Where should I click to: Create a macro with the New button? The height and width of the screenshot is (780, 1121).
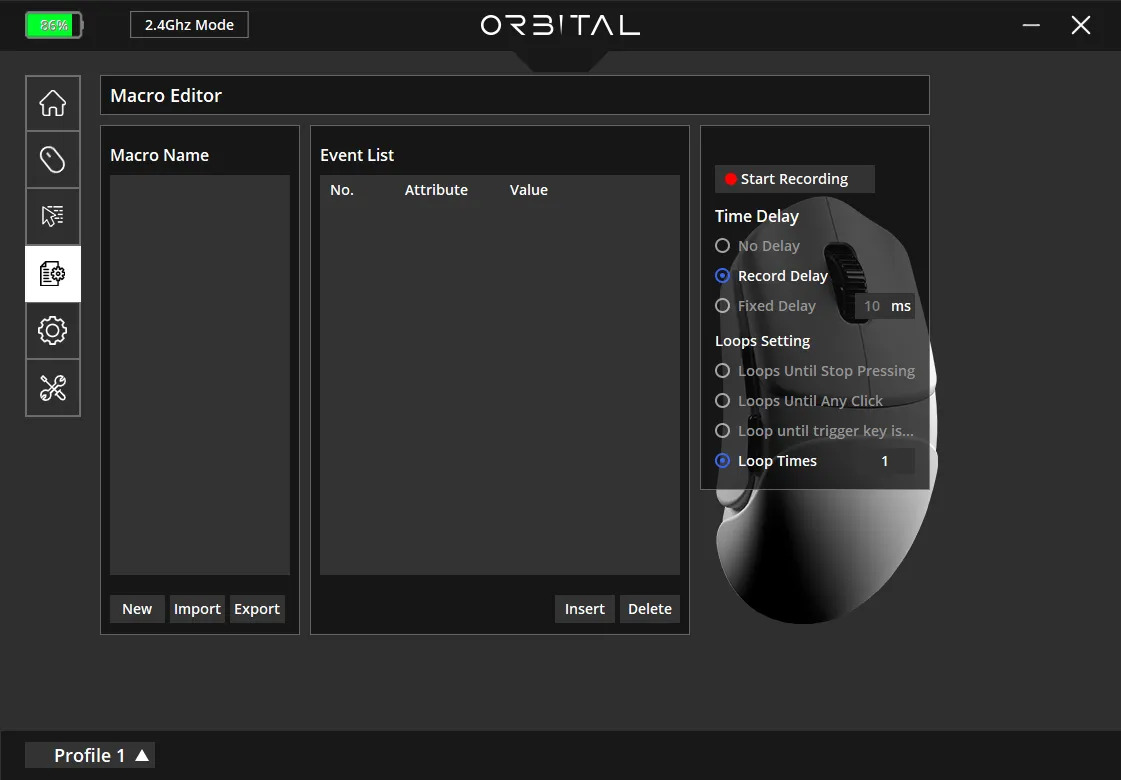tap(136, 608)
